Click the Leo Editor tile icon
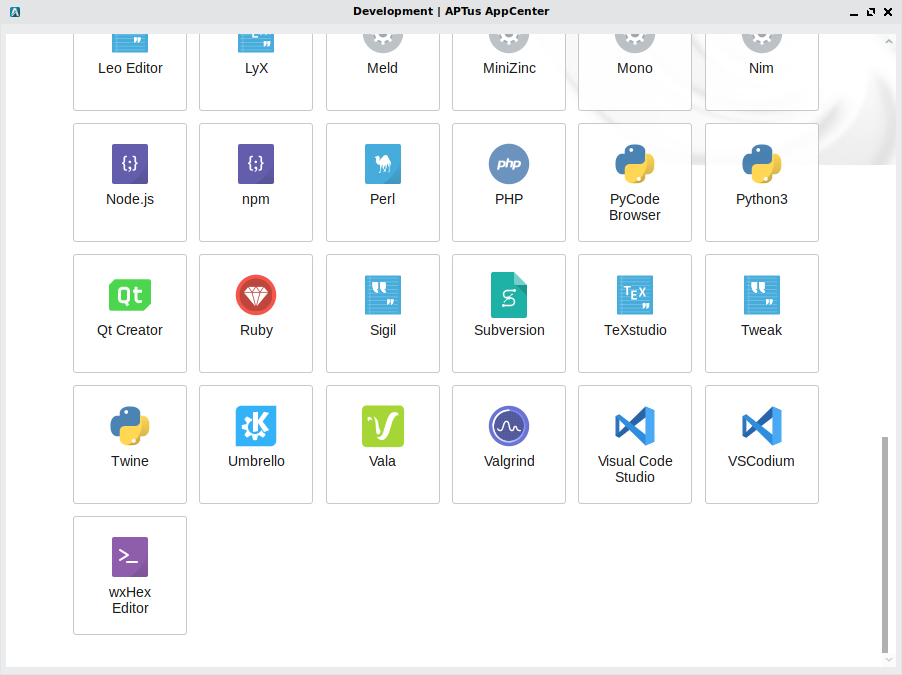The width and height of the screenshot is (902, 675). (130, 43)
